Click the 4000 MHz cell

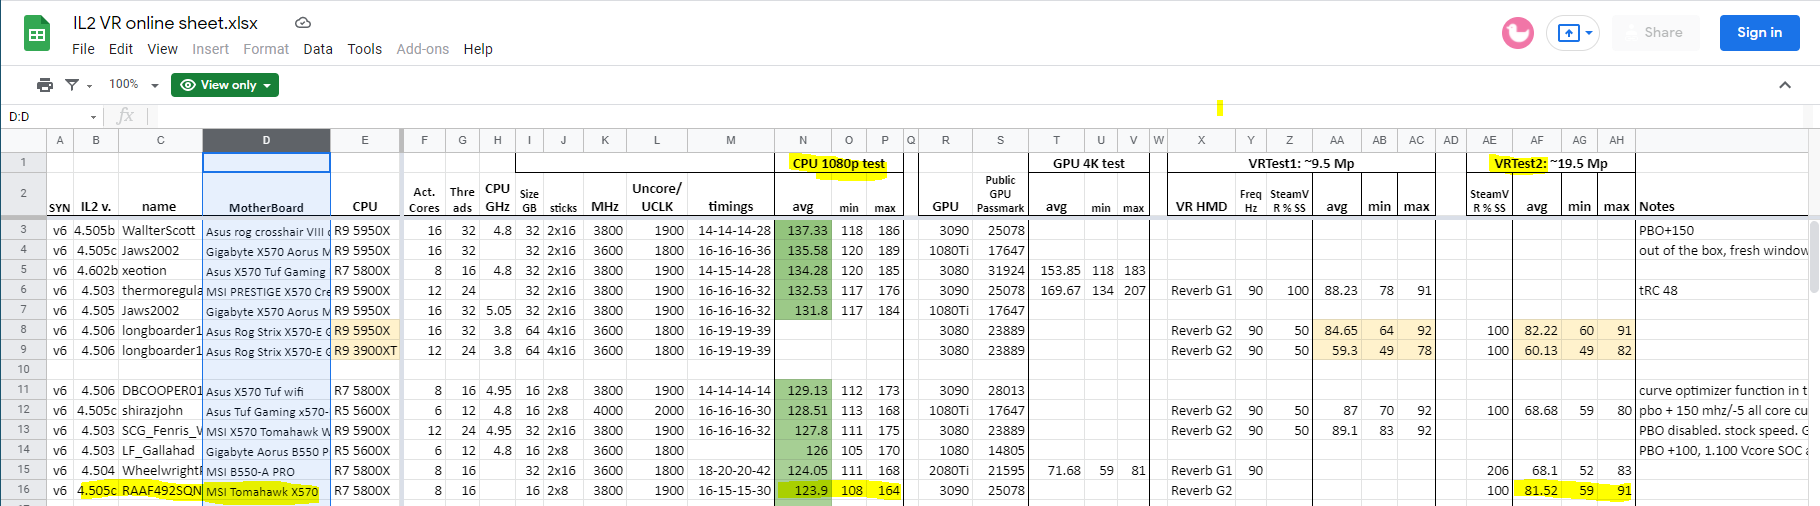point(605,410)
